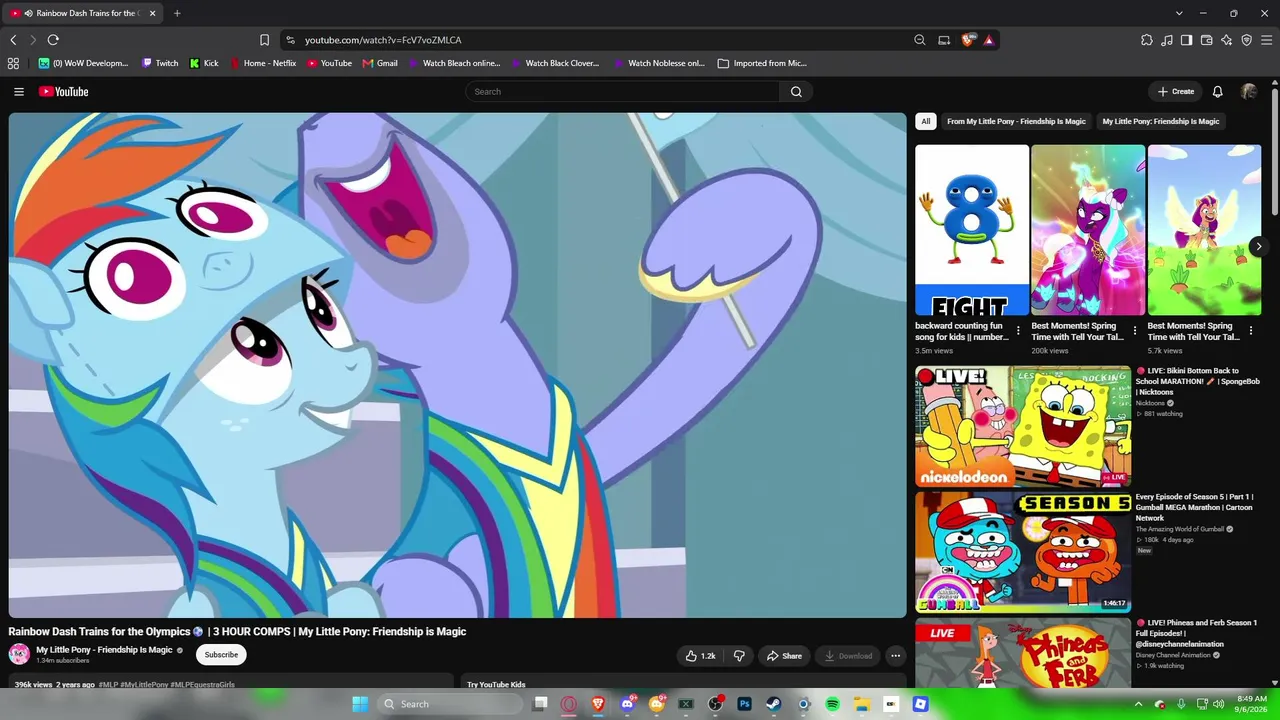The image size is (1280, 720).
Task: Open Brave Wallet
Action: pos(1206,40)
